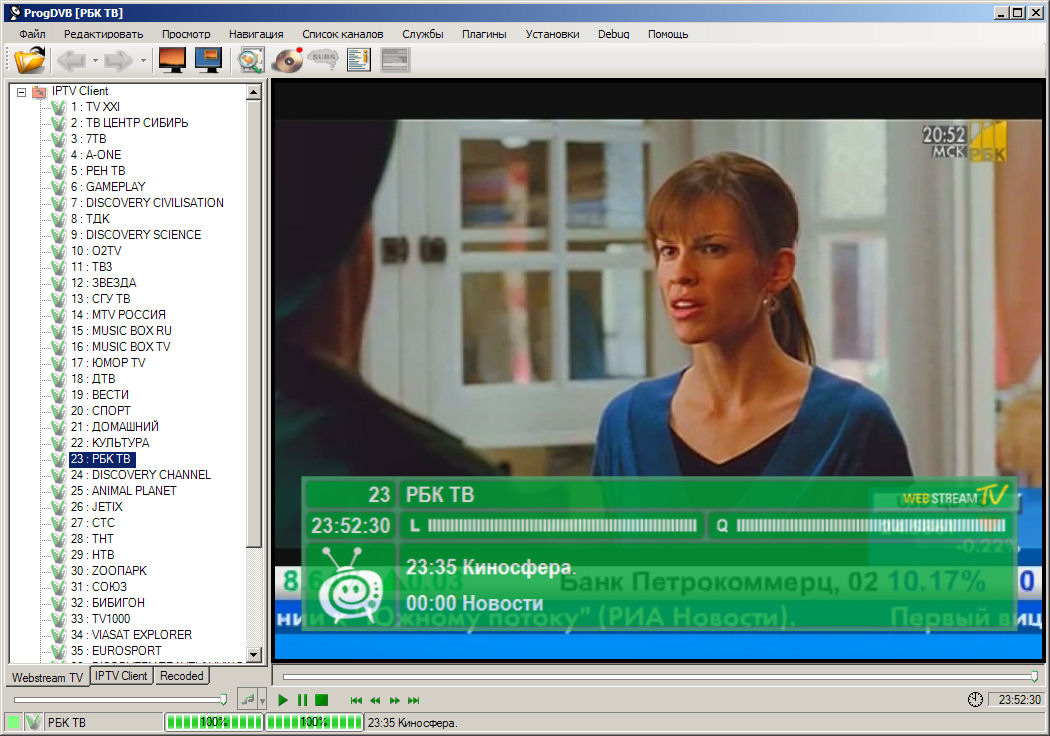Stop playback with the green Stop button
The width and height of the screenshot is (1050, 736).
[x=321, y=700]
